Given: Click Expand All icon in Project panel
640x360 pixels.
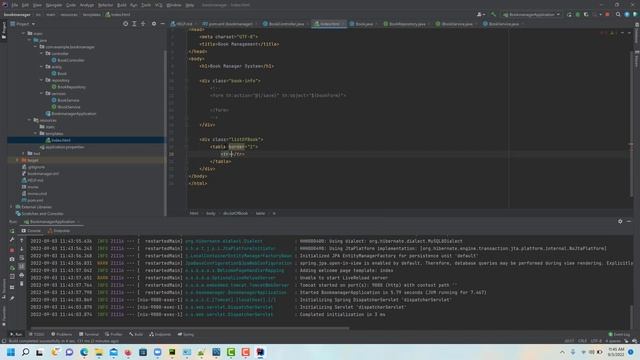Looking at the screenshot, I should [x=134, y=24].
